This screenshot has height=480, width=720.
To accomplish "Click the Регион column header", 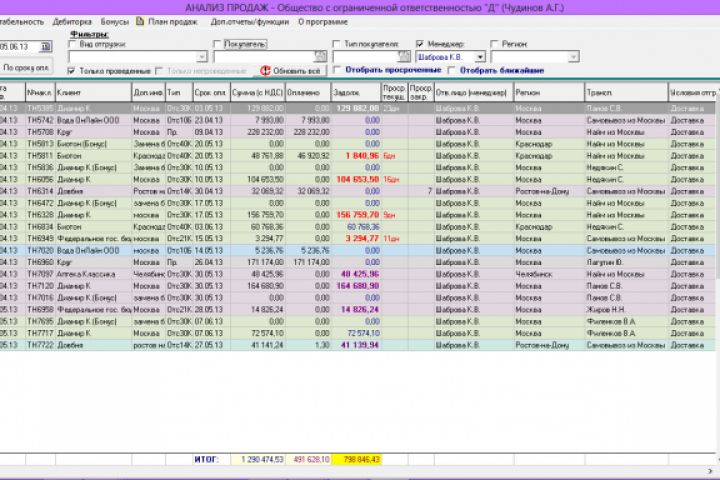I will tap(549, 92).
